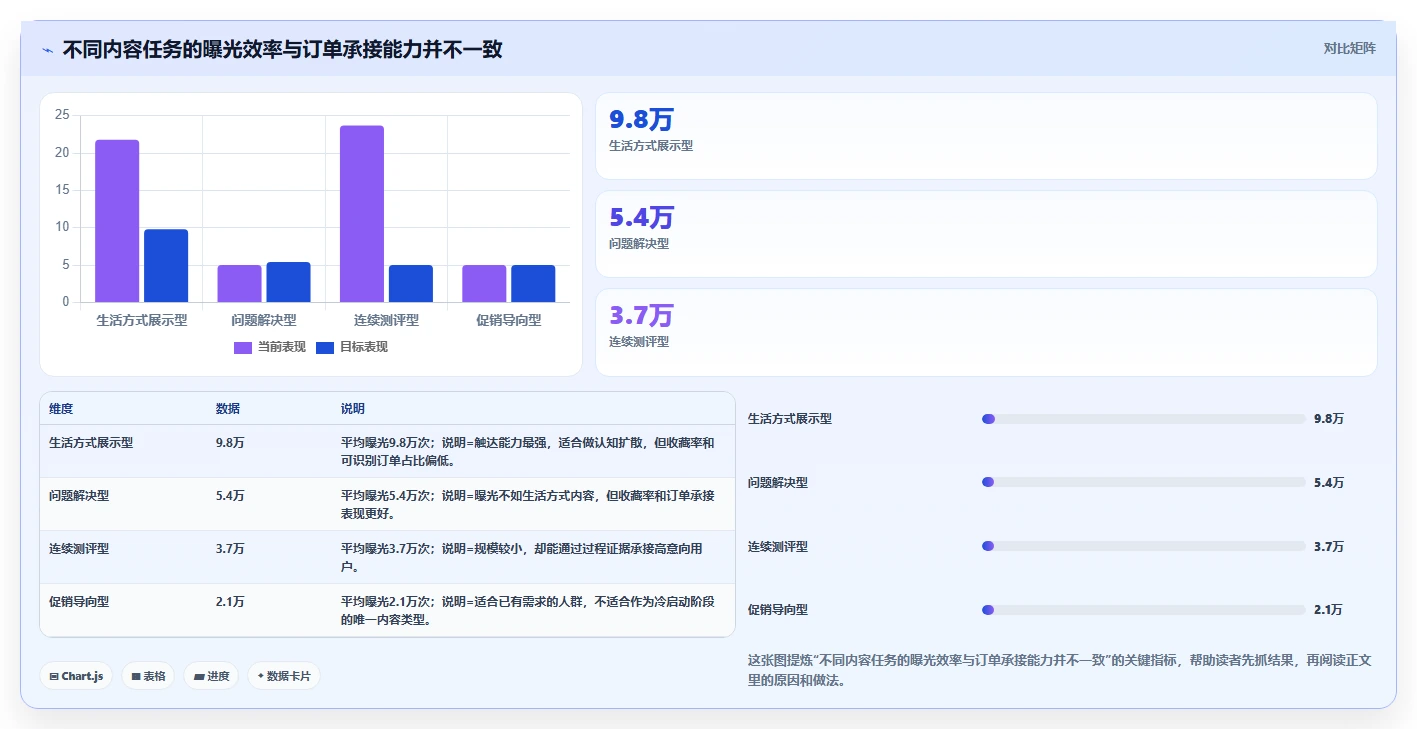Toggle the 目标表现 legend entry
This screenshot has height=729, width=1417.
tap(352, 347)
